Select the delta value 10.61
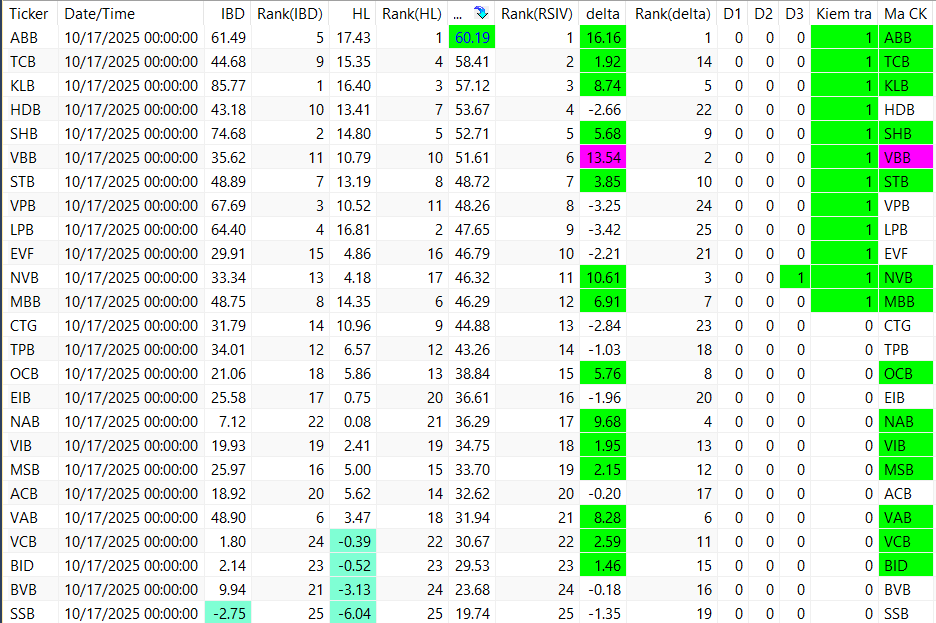This screenshot has height=623, width=936. click(603, 277)
